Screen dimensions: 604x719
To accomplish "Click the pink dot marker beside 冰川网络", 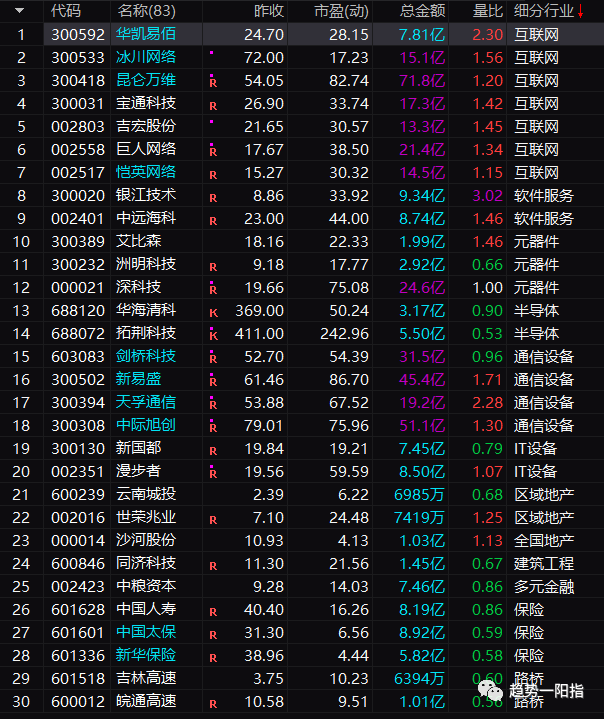I will [x=211, y=53].
